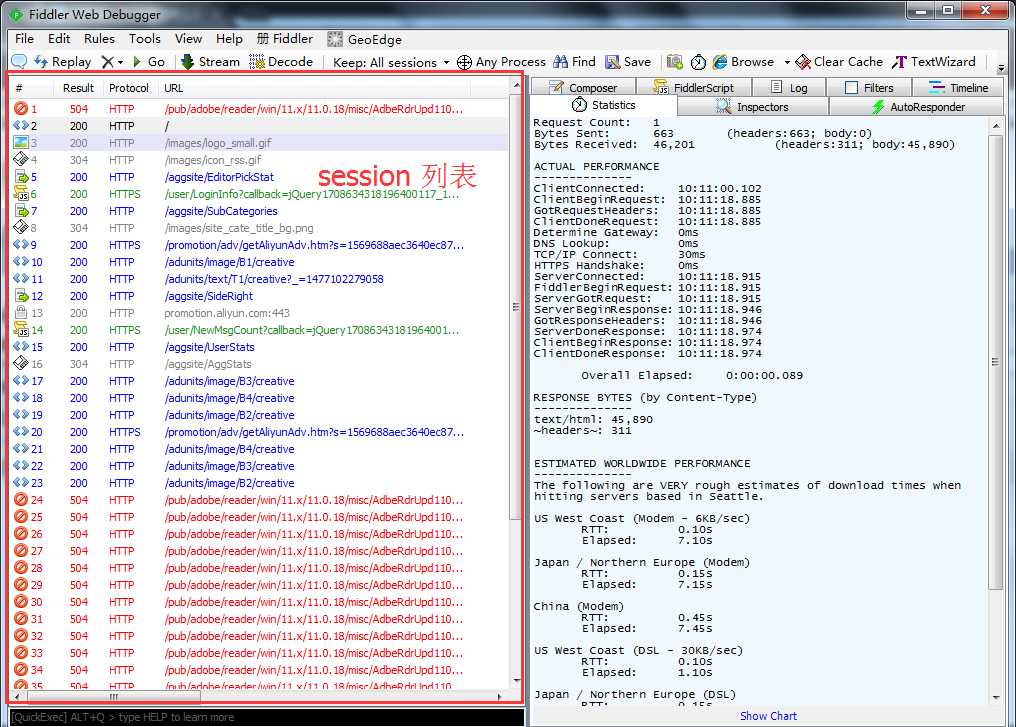Switch to the Filters tab
This screenshot has width=1016, height=727.
[x=869, y=87]
